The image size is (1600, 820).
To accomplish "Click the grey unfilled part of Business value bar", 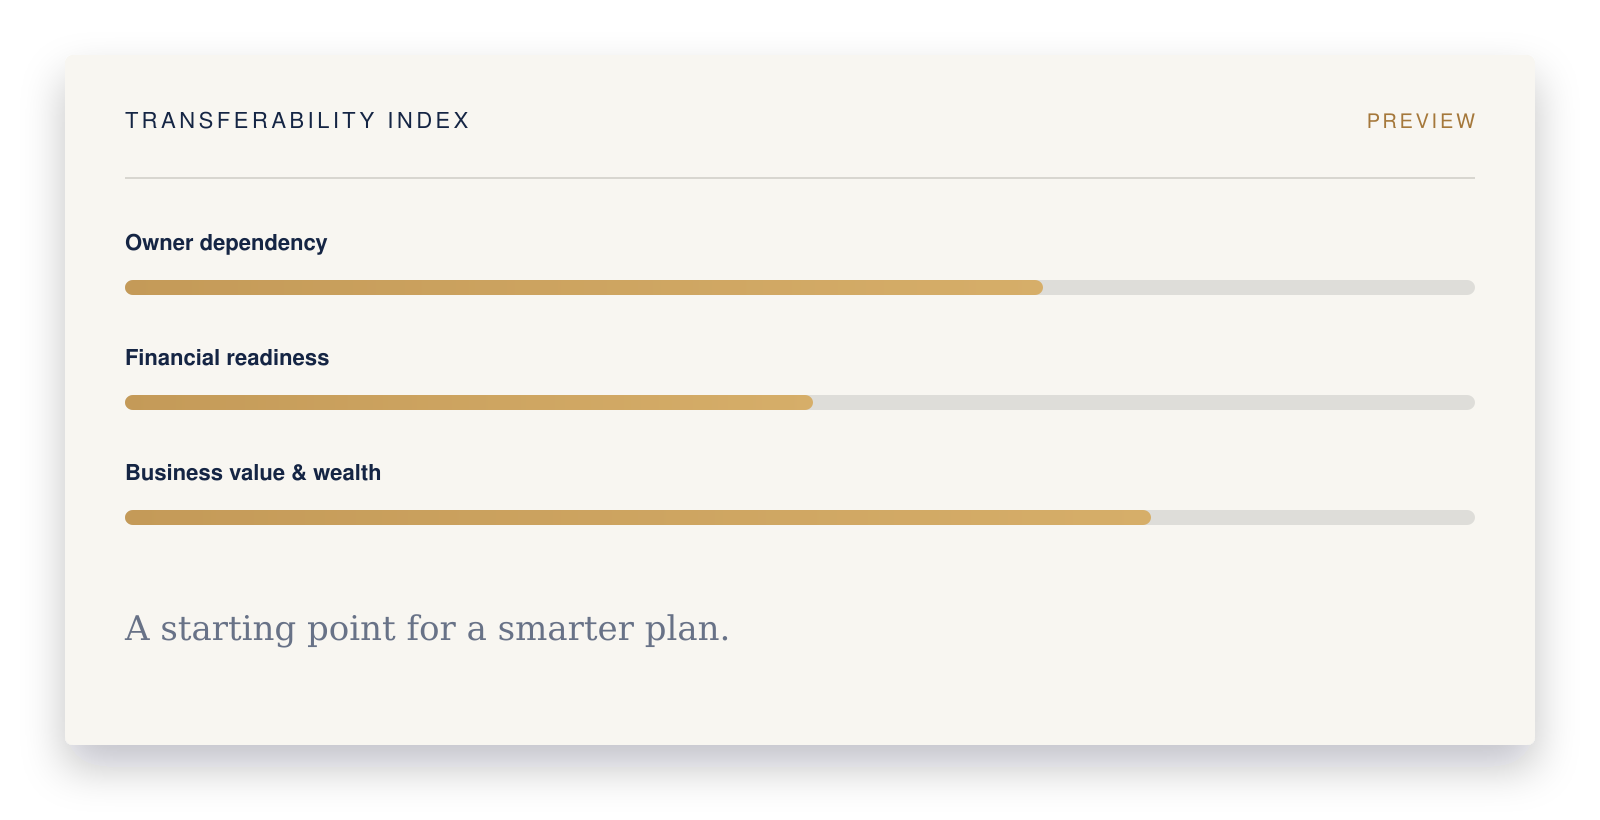I will click(1313, 518).
